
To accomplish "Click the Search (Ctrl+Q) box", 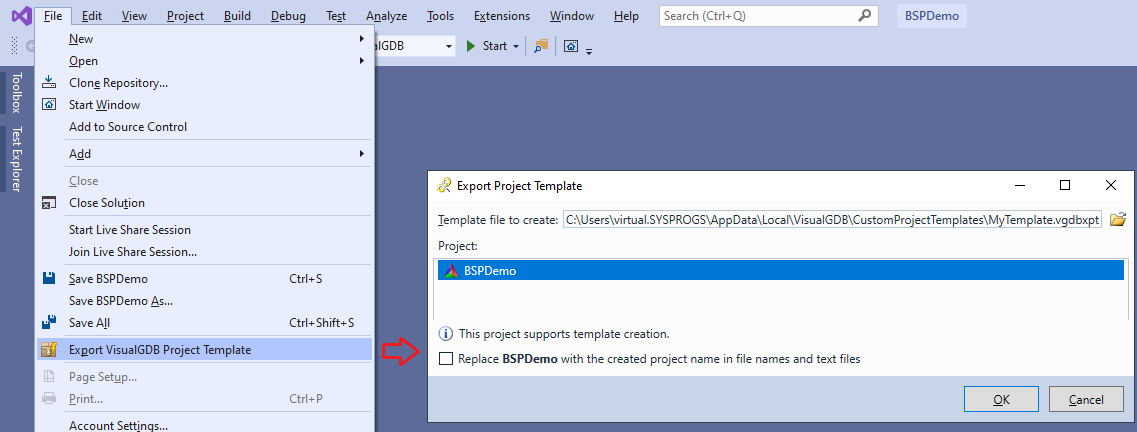I will [x=768, y=15].
